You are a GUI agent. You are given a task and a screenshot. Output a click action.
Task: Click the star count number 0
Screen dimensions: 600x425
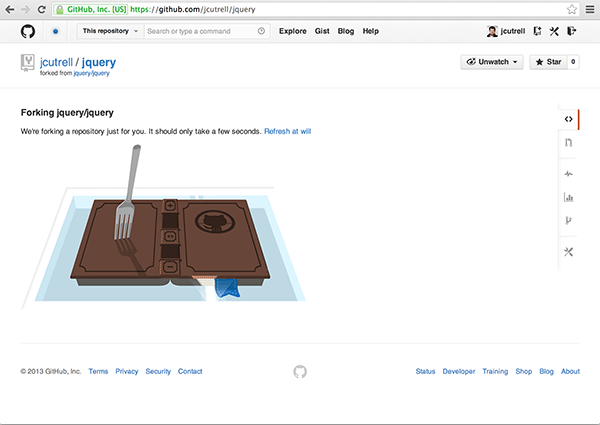pos(573,62)
